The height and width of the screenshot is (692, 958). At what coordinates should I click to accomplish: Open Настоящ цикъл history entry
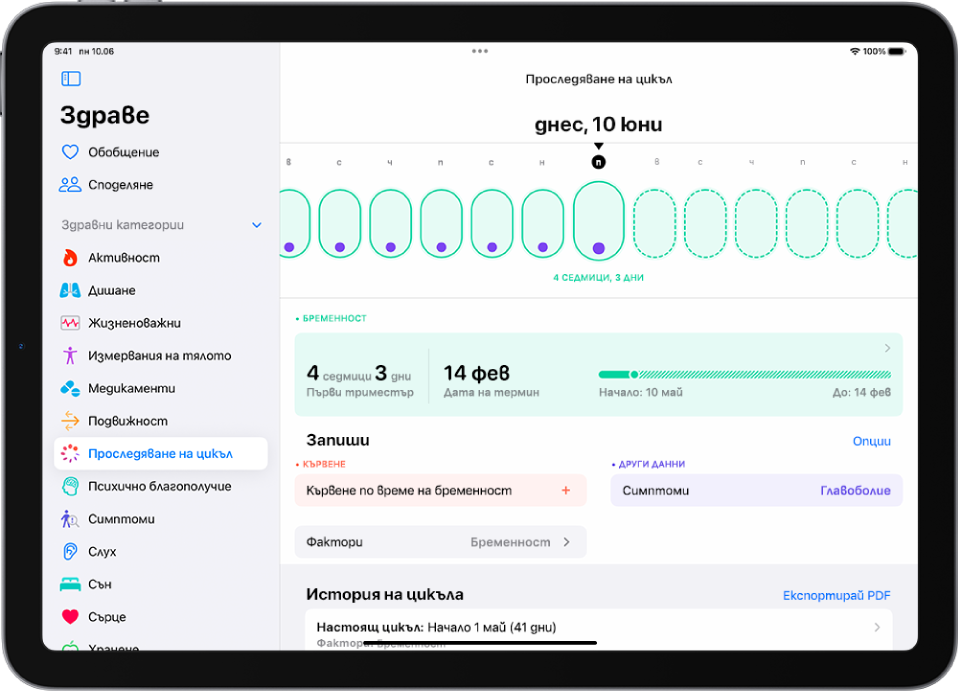pyautogui.click(x=599, y=630)
